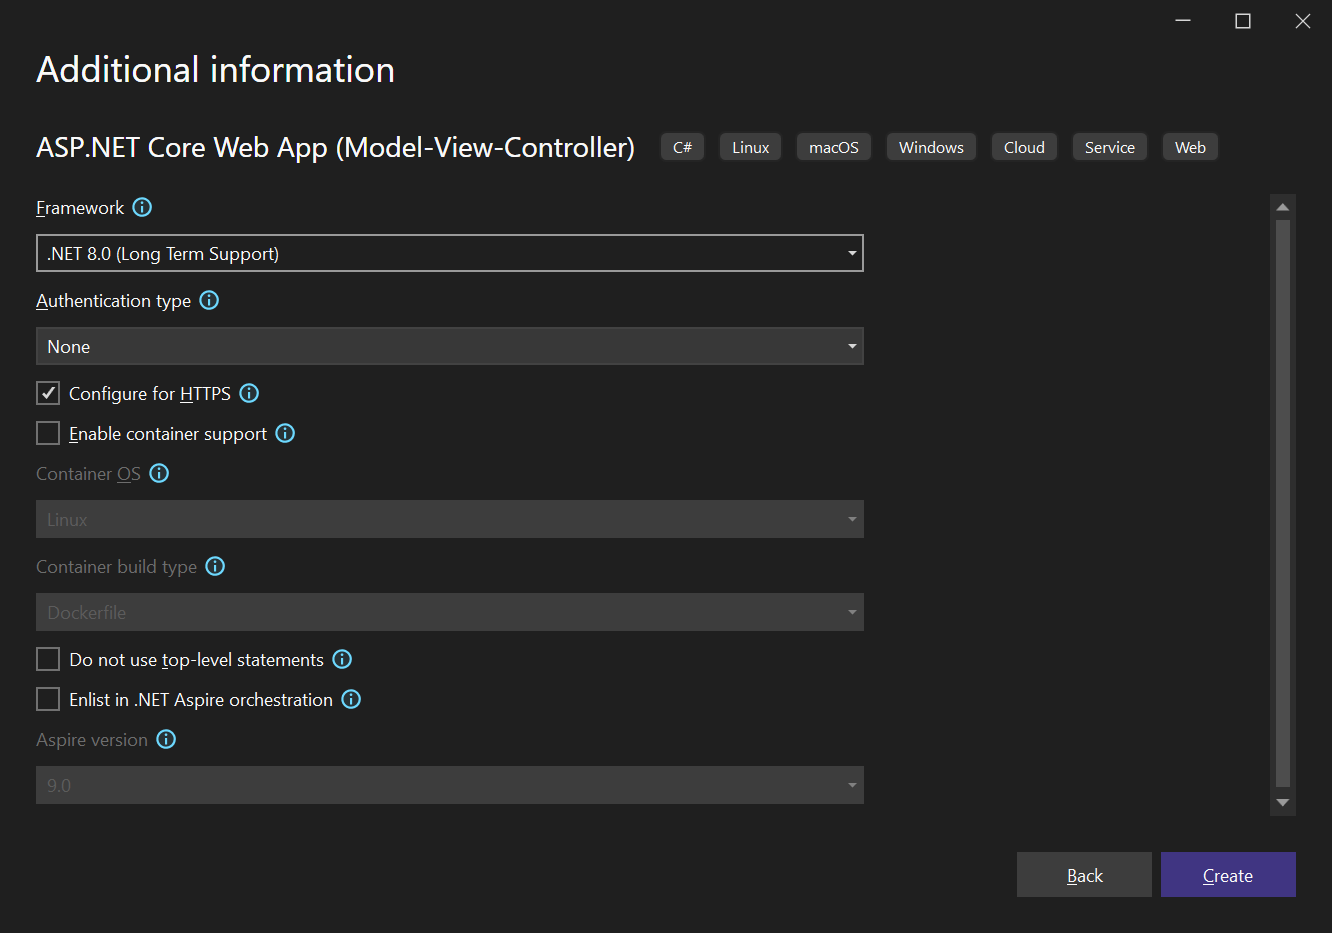Click the Aspire version info icon
This screenshot has width=1332, height=933.
click(166, 739)
